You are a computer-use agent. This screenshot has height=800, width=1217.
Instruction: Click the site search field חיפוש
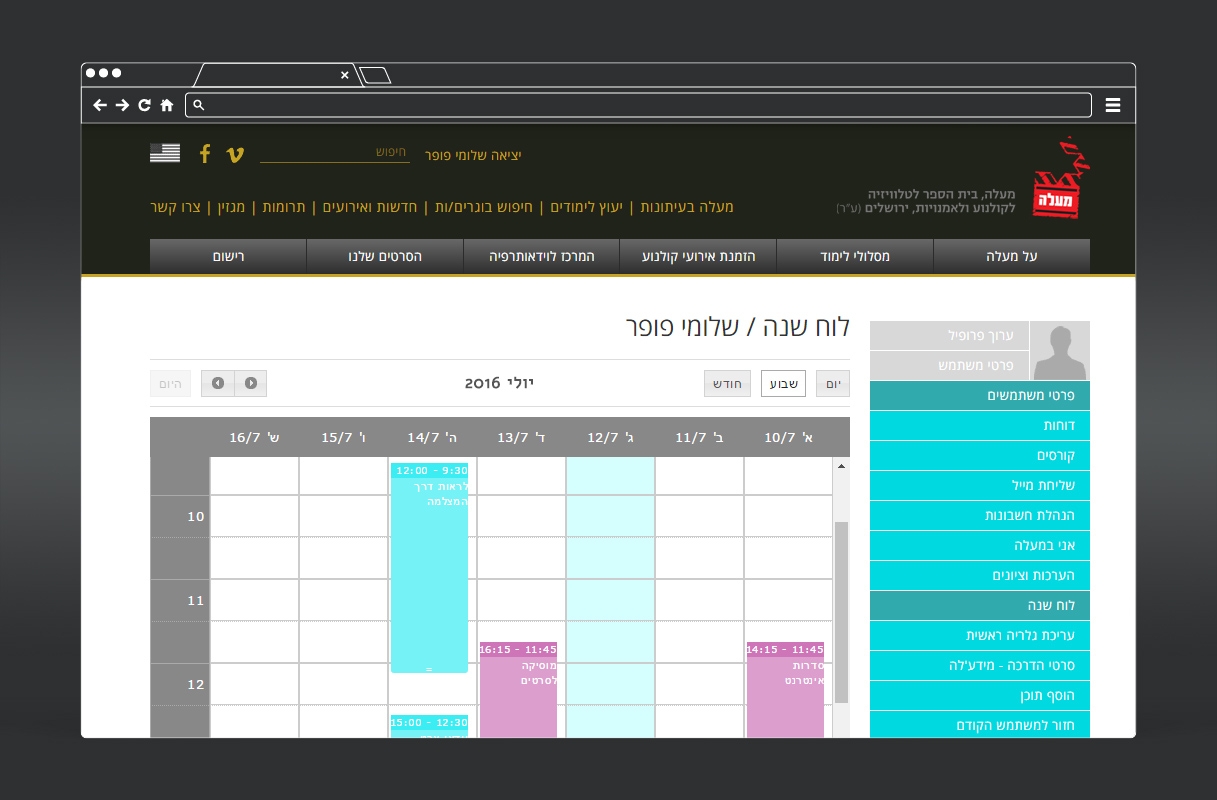pos(335,152)
